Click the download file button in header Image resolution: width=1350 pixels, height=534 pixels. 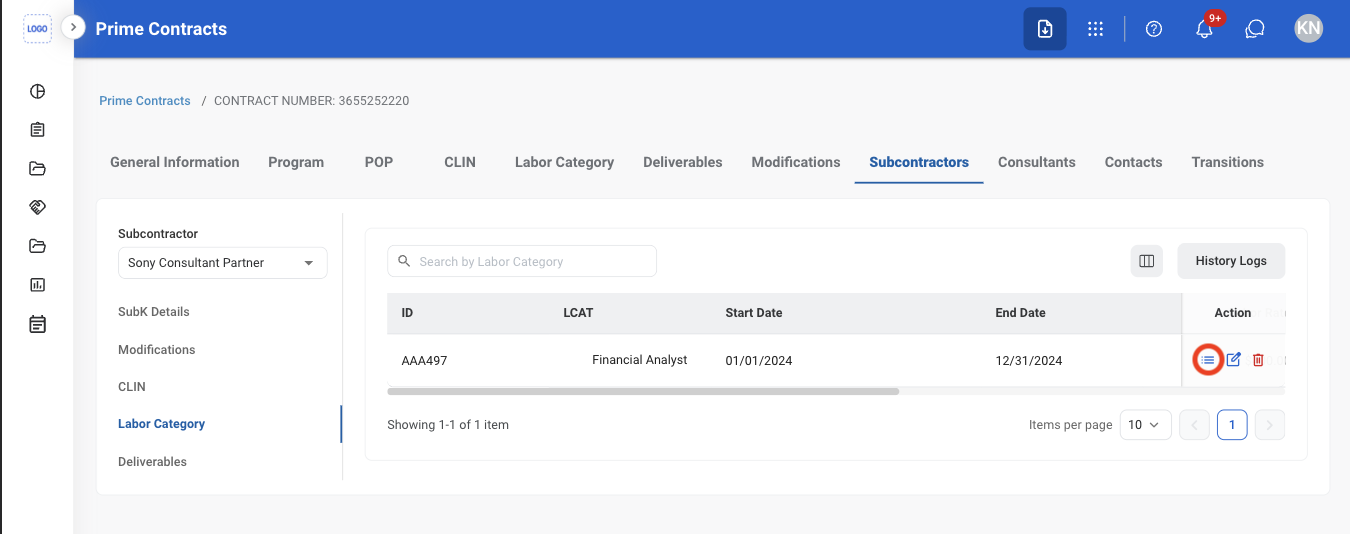point(1045,29)
